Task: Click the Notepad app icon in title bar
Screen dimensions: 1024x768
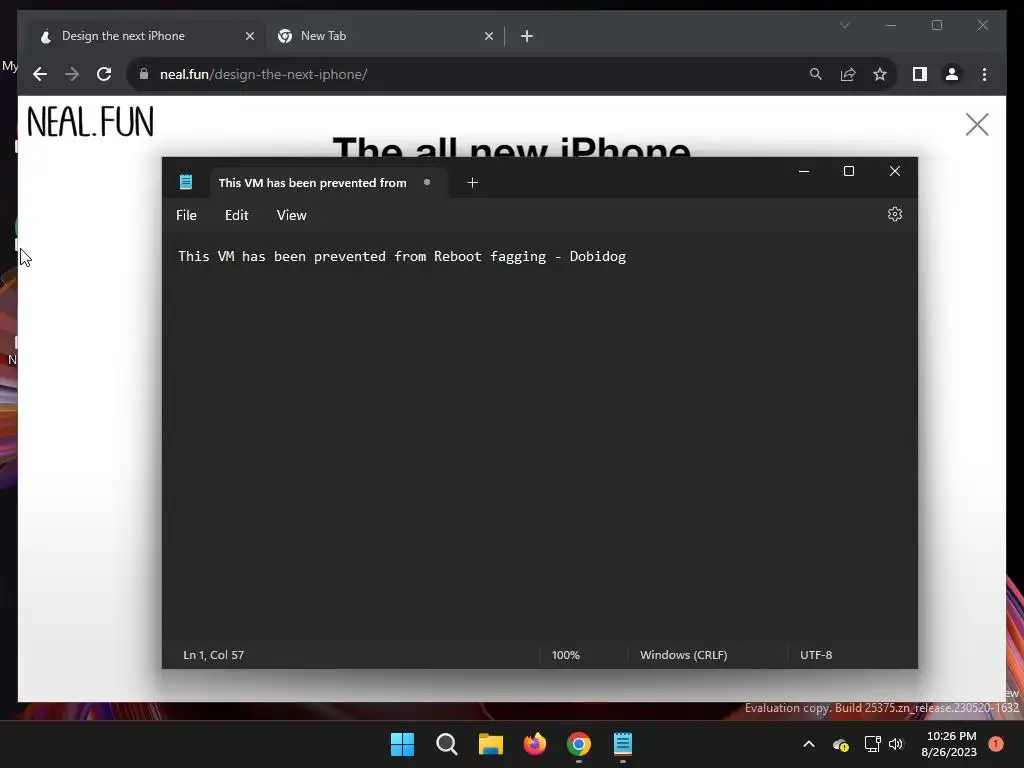Action: (x=185, y=182)
